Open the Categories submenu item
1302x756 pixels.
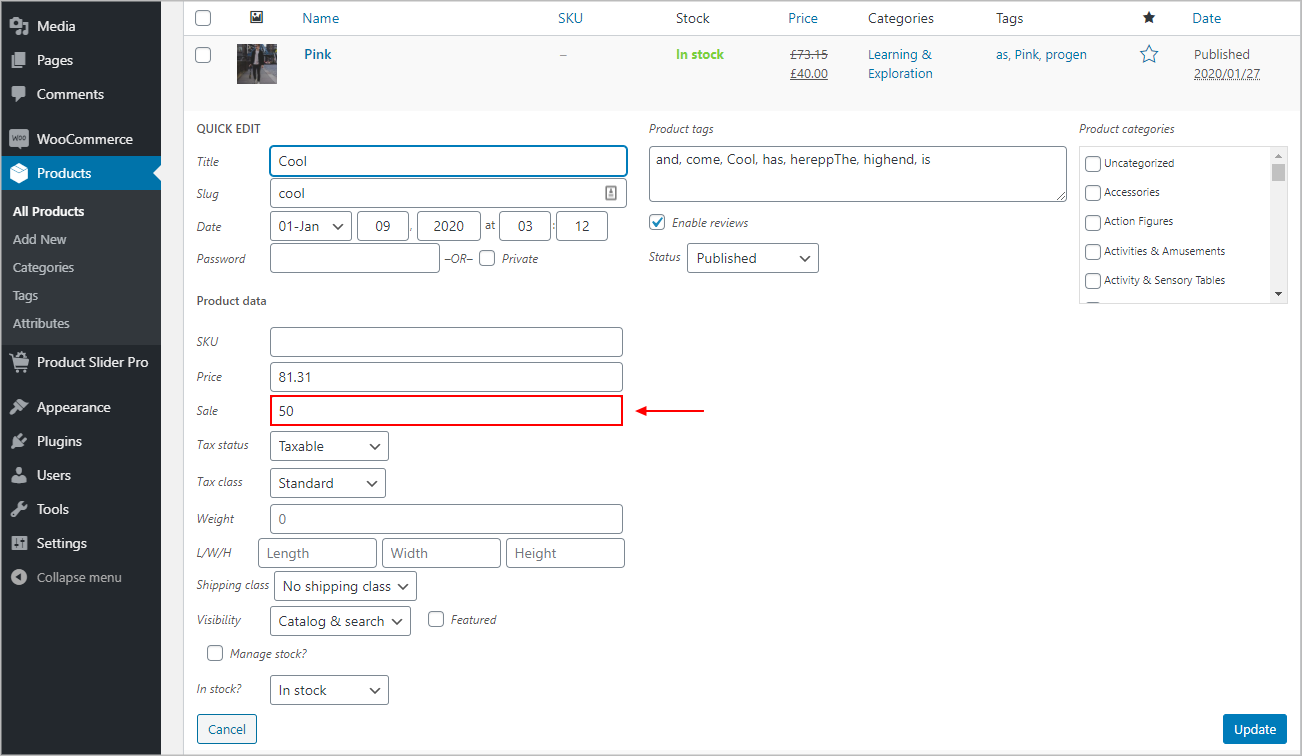pos(43,267)
